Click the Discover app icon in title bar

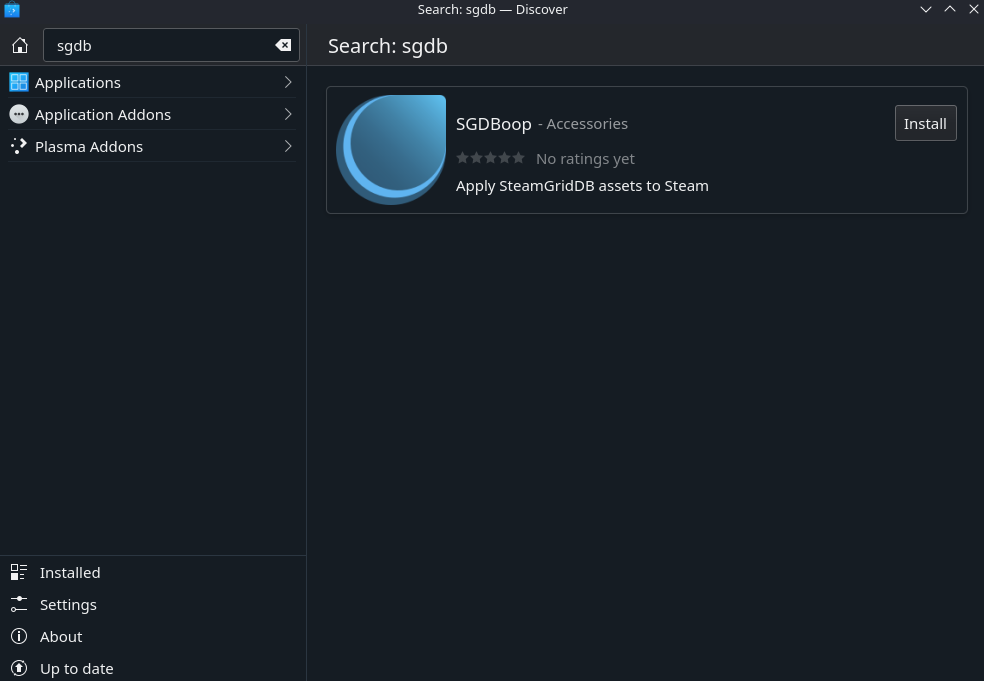click(x=11, y=9)
